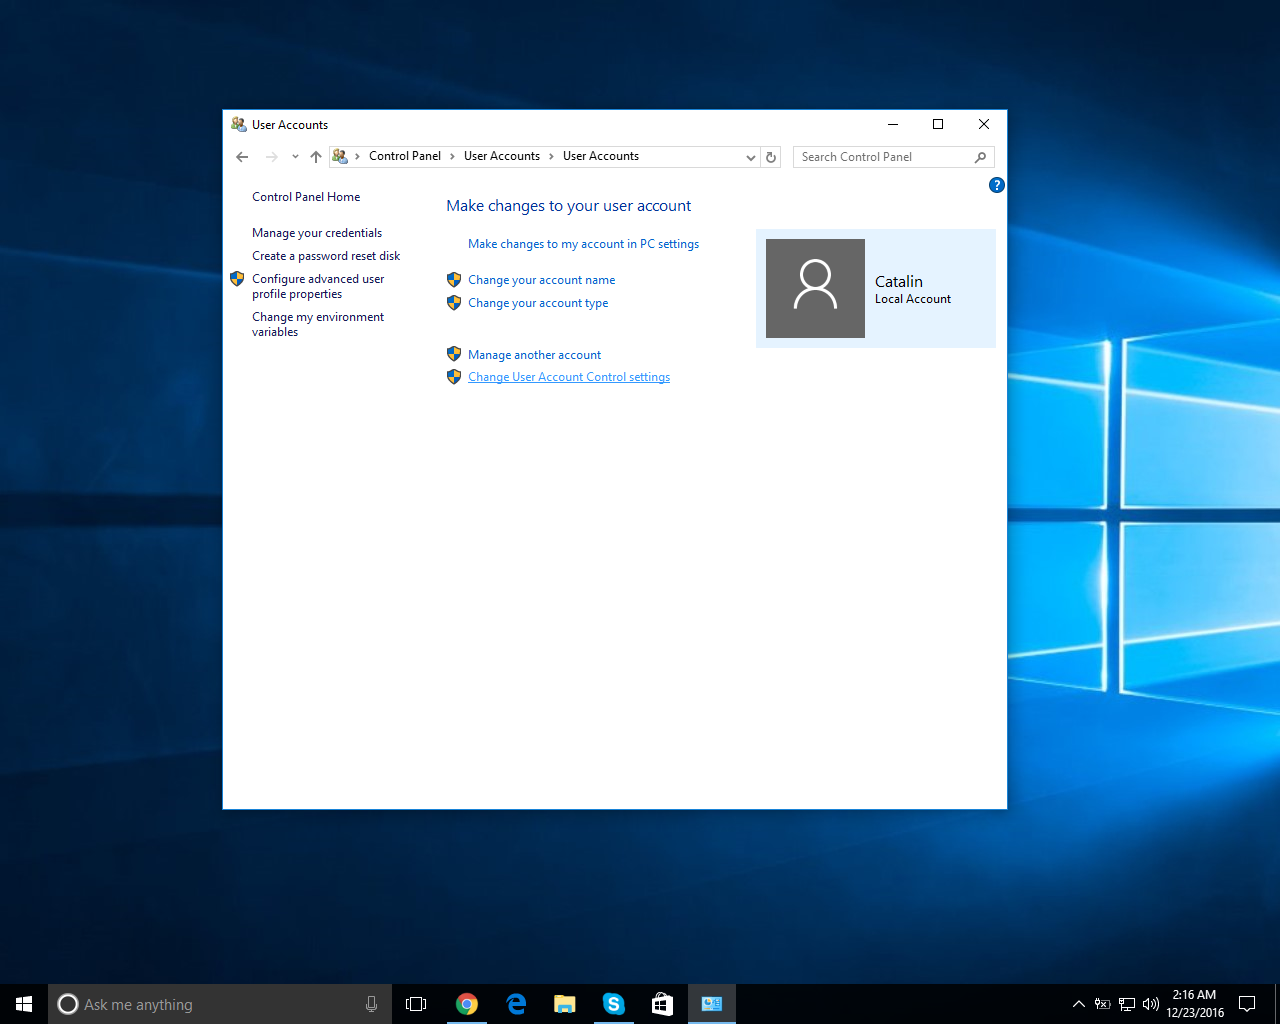Launch Microsoft Edge from taskbar
1280x1024 pixels.
(x=516, y=1004)
